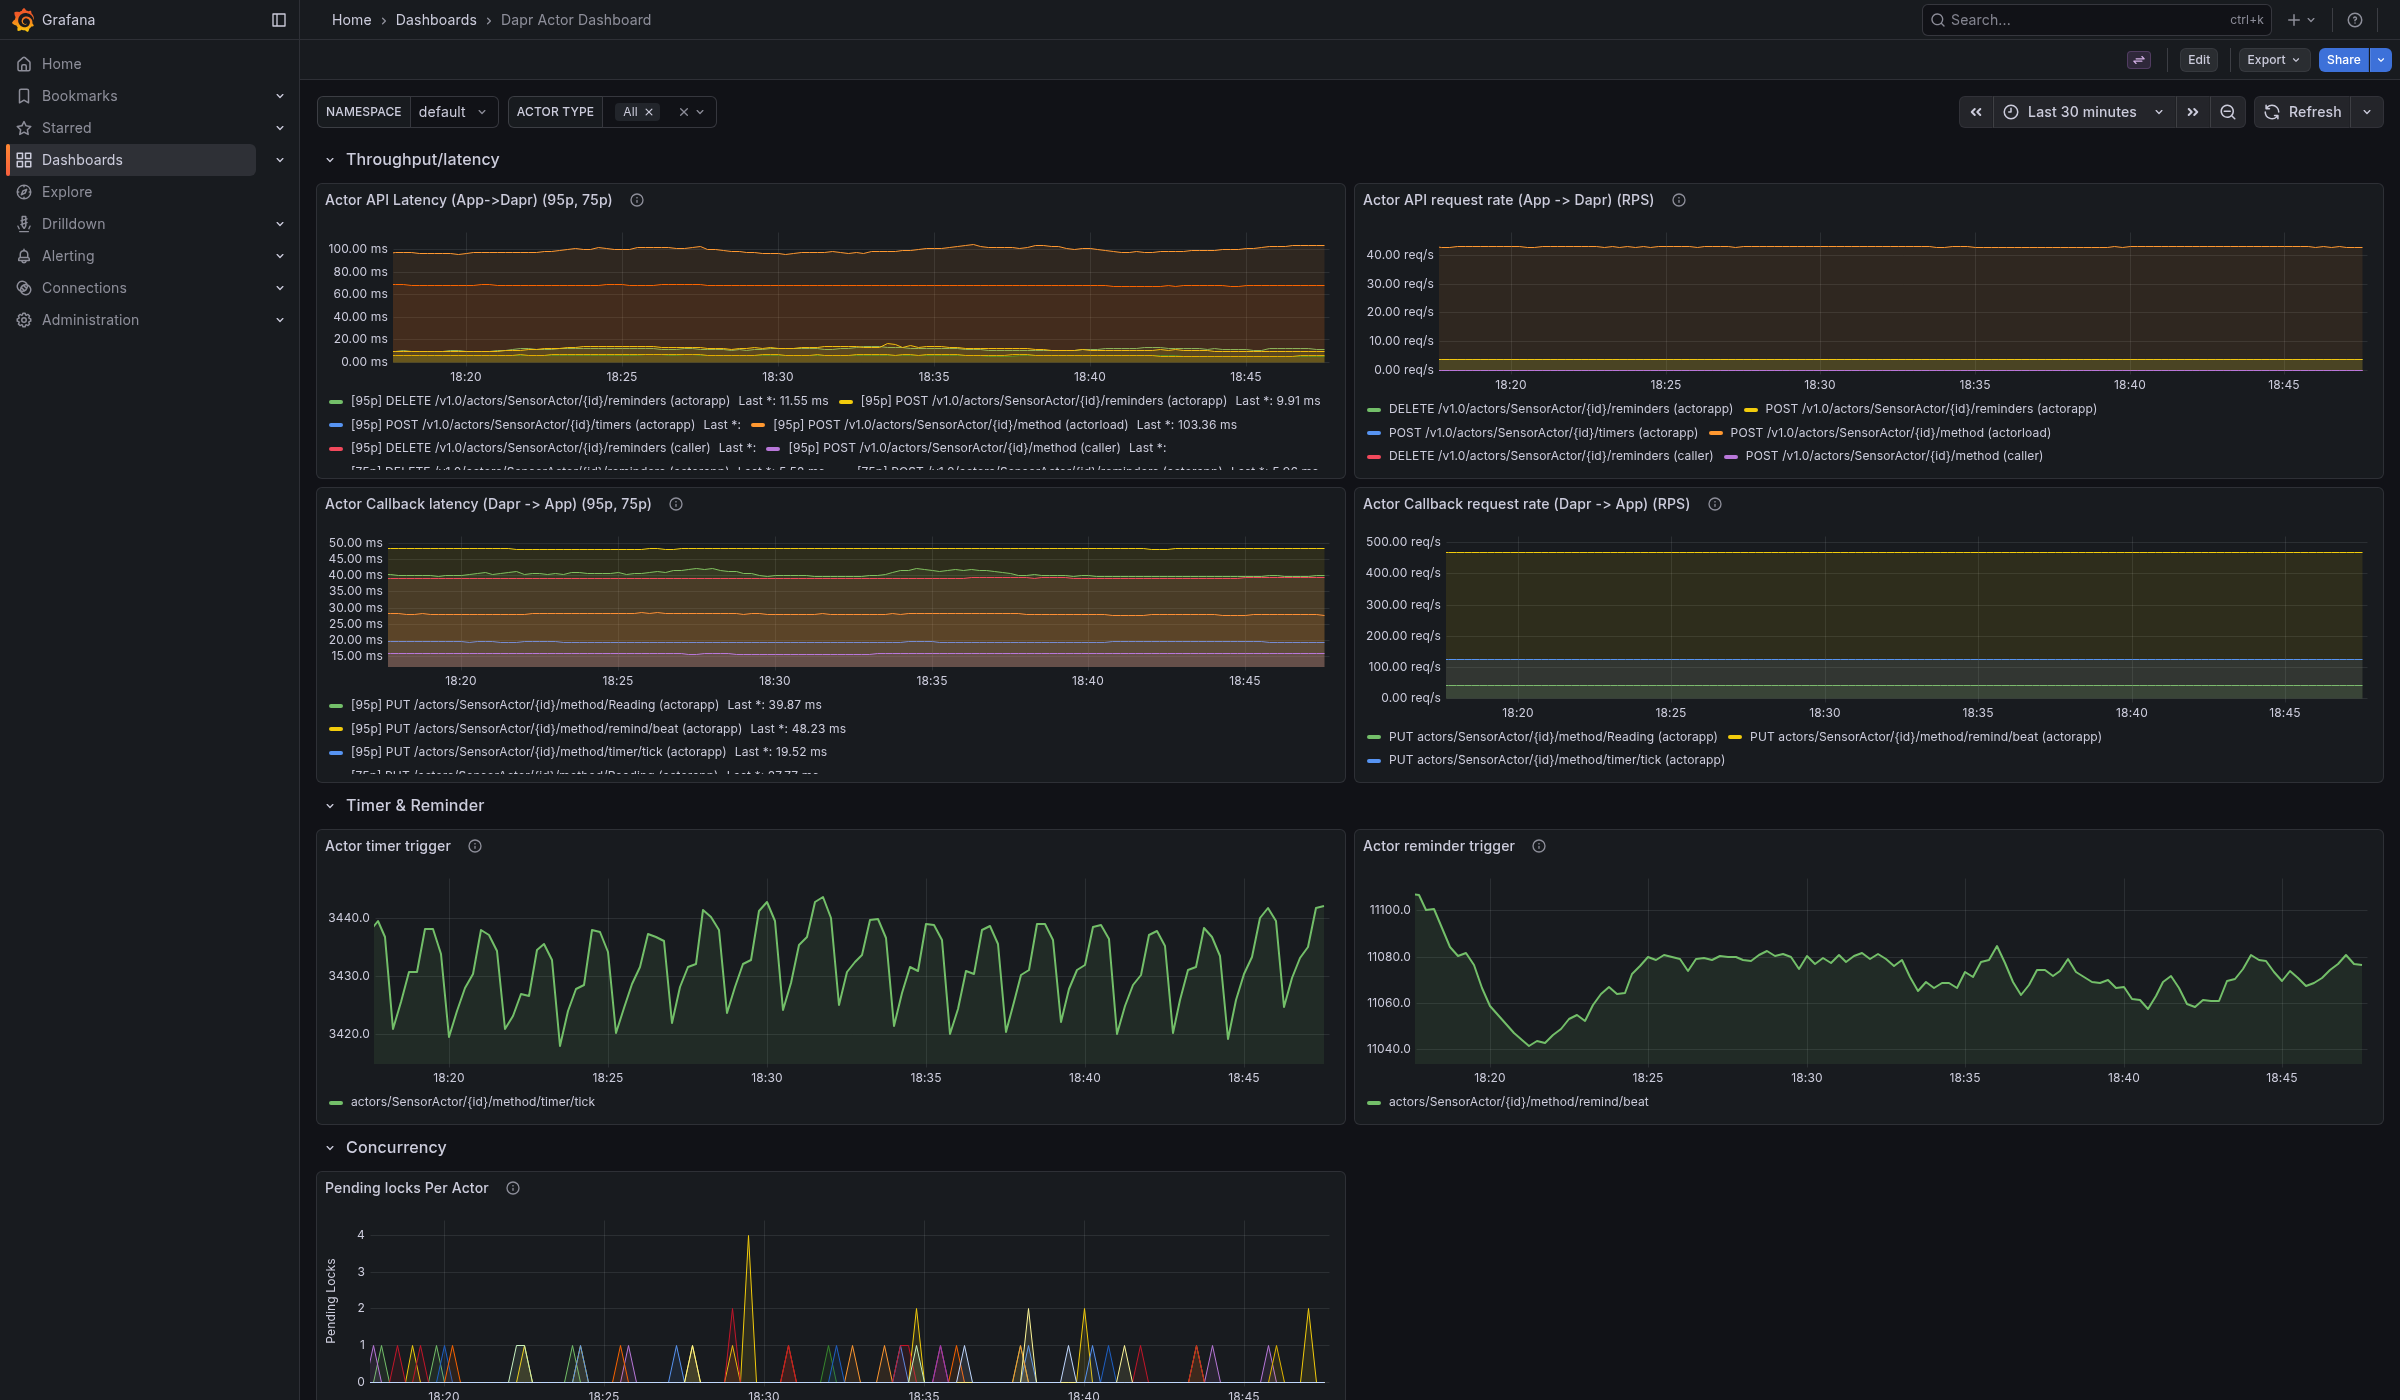Toggle the [95p] PUT method/Reading latency series

coord(534,705)
